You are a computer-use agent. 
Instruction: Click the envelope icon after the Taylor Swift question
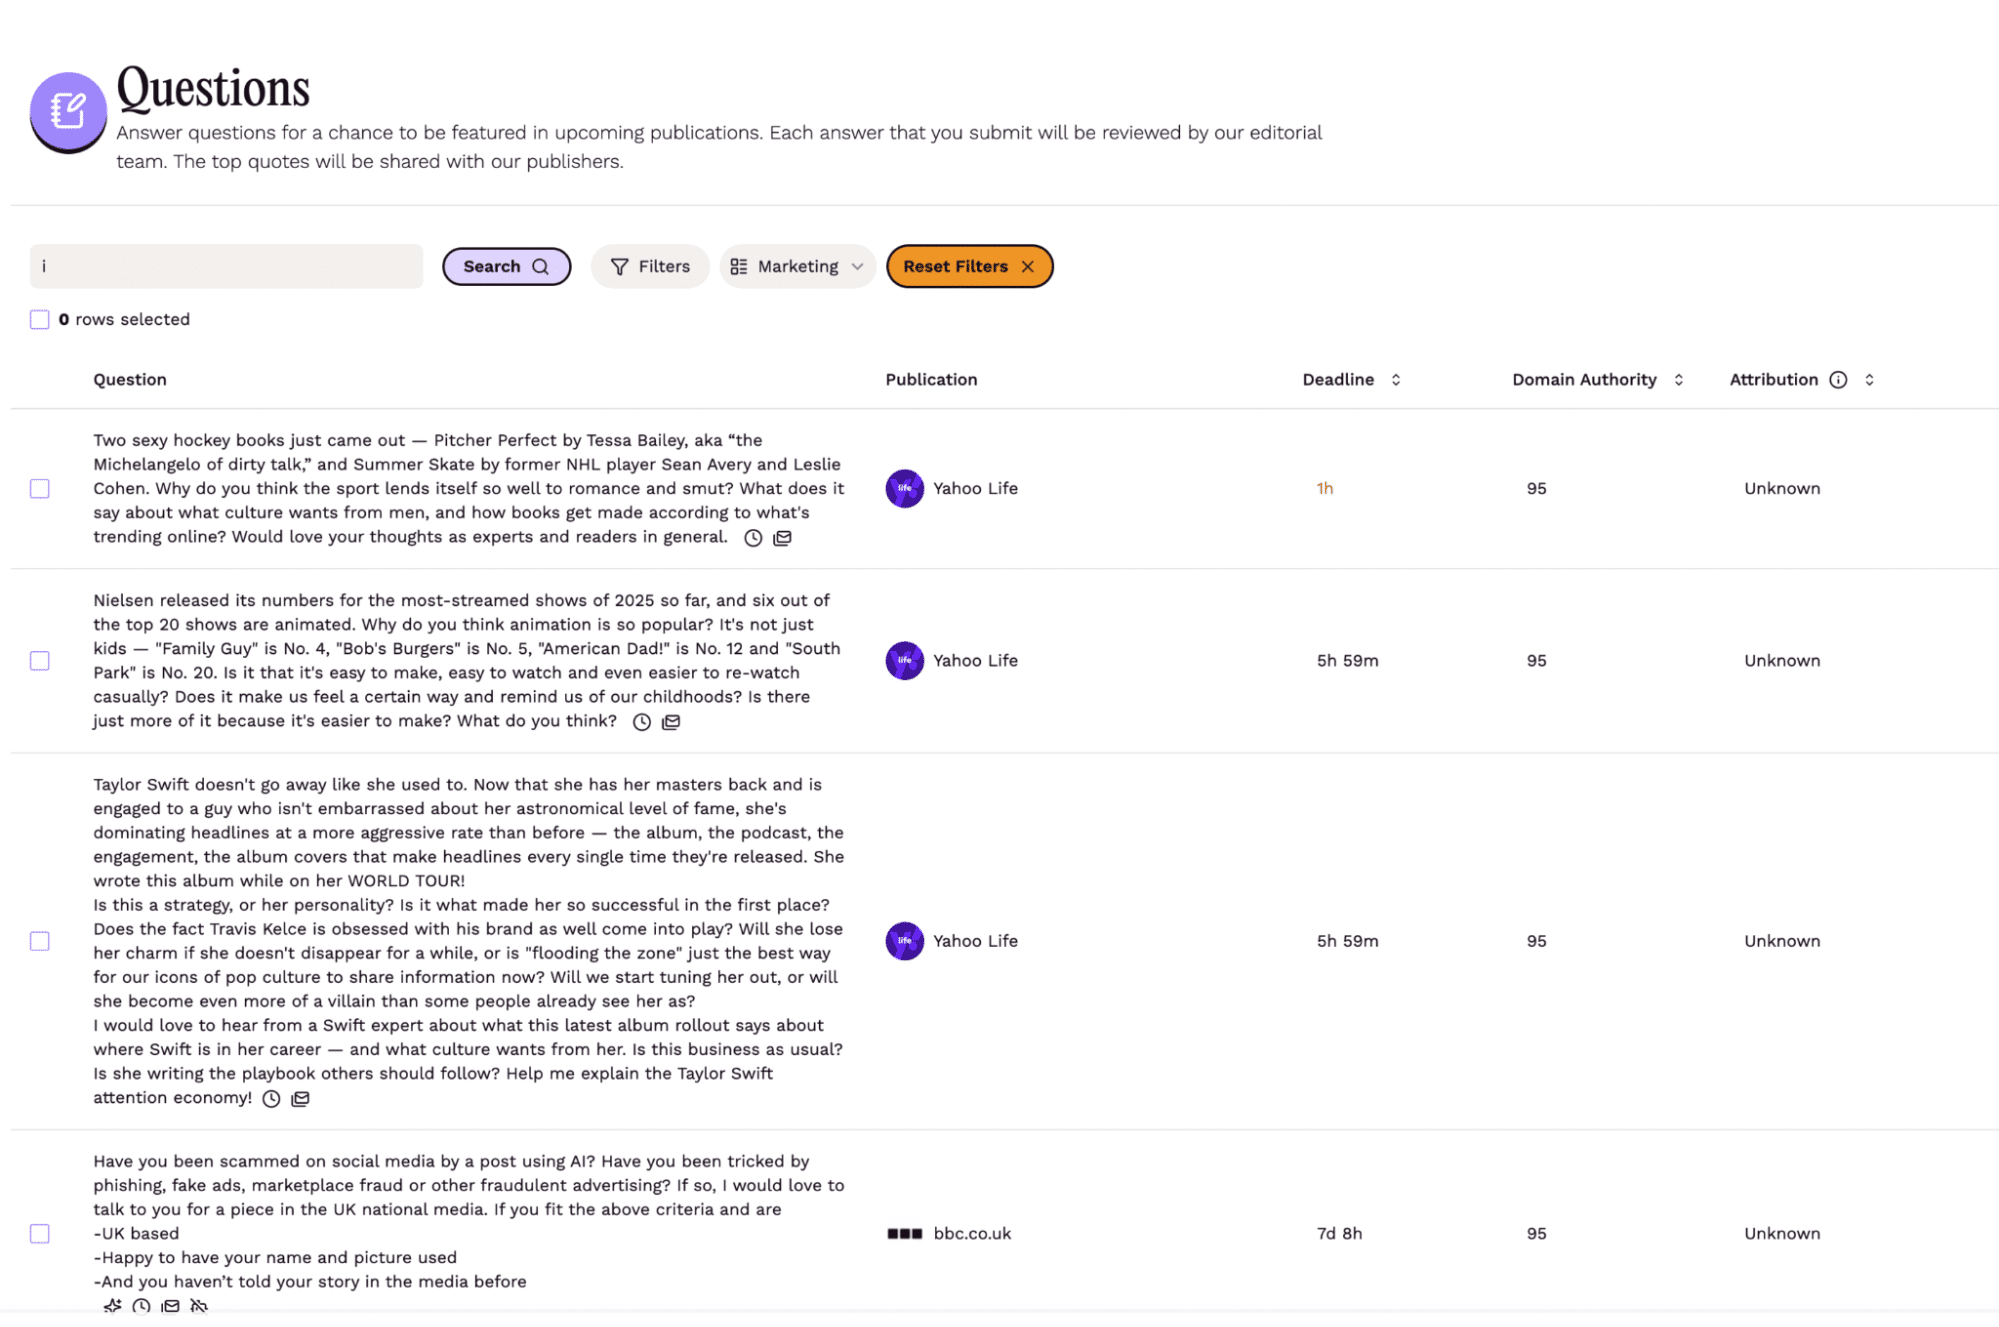pos(300,1099)
